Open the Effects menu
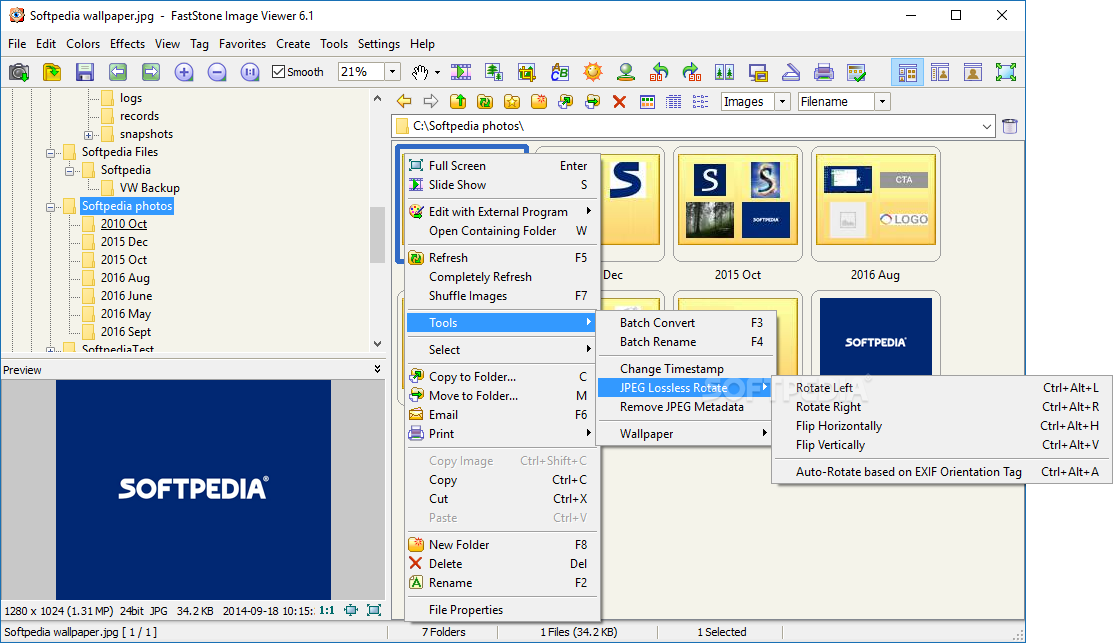The width and height of the screenshot is (1113, 643). coord(127,44)
